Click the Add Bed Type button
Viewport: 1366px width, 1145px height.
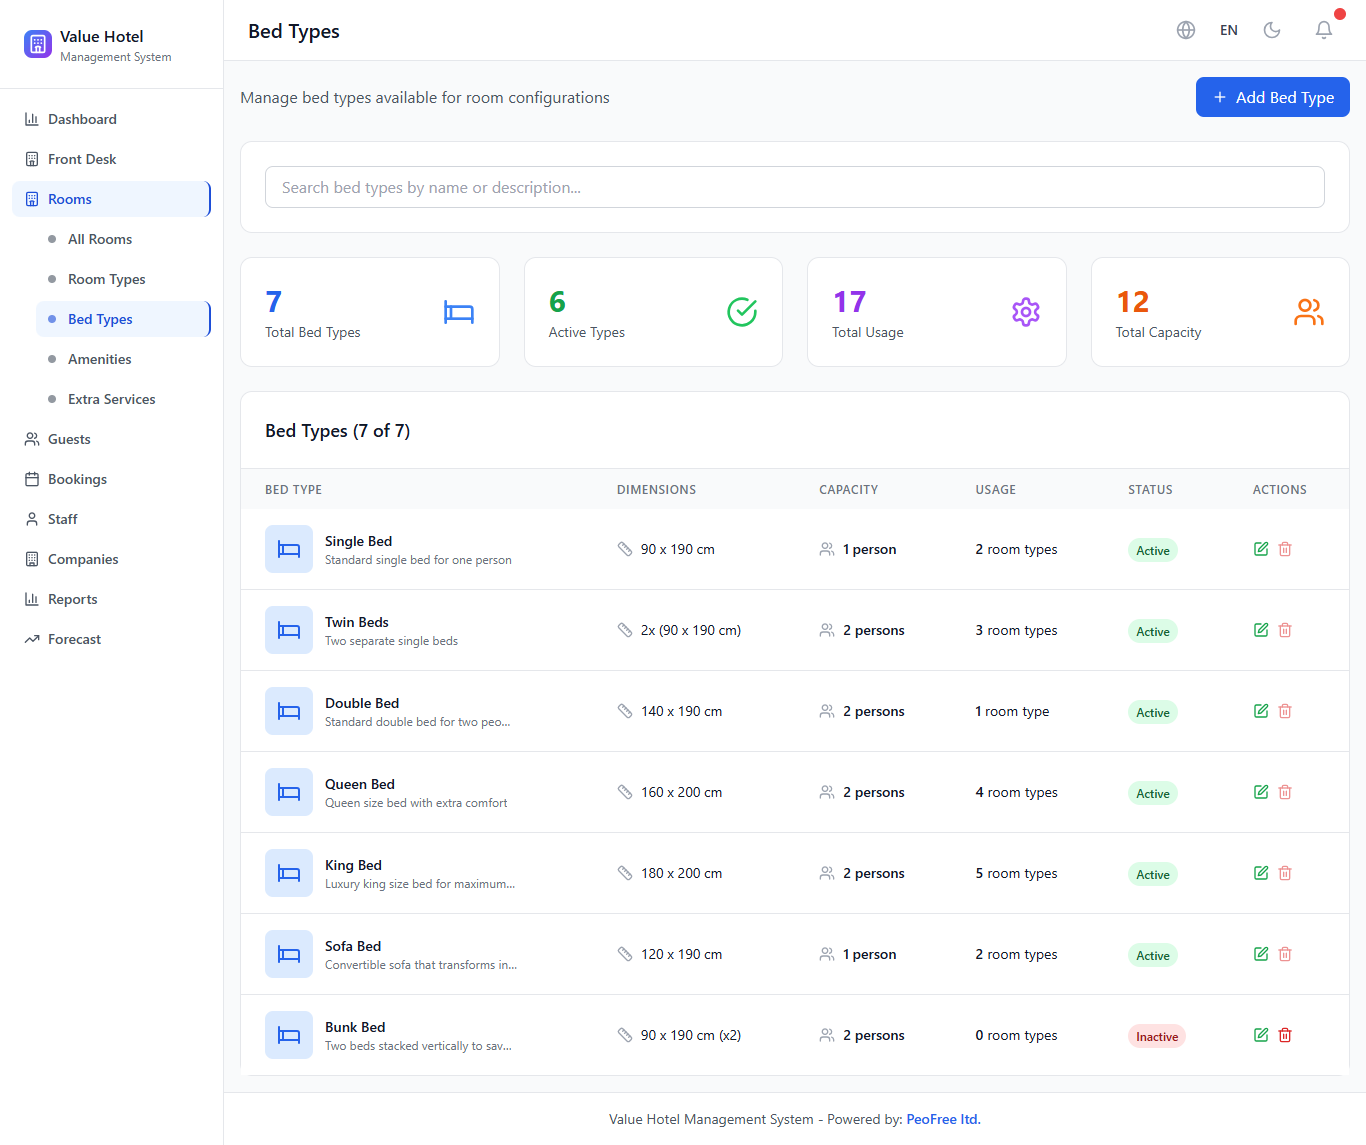[x=1272, y=97]
